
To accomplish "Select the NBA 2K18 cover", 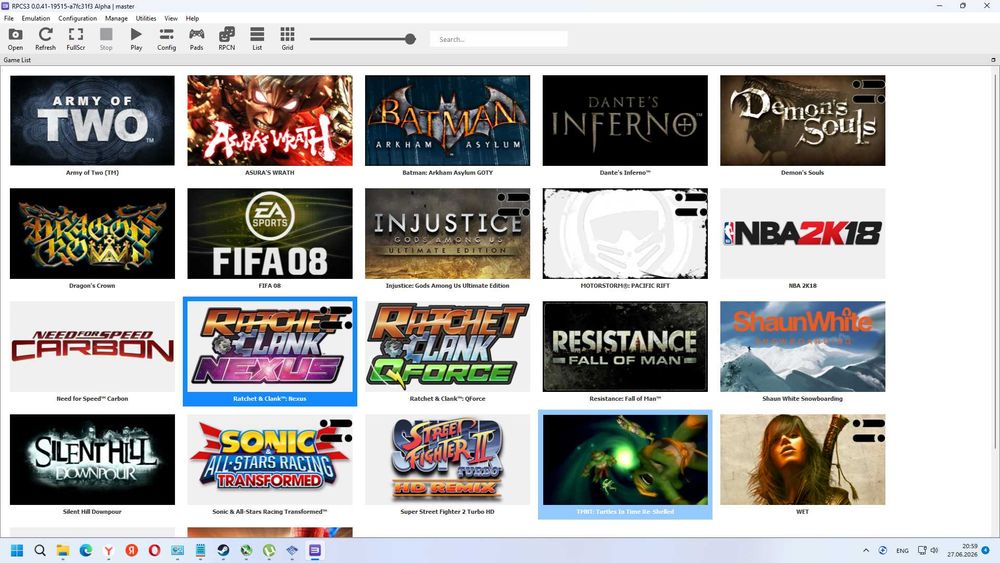I will coord(802,233).
